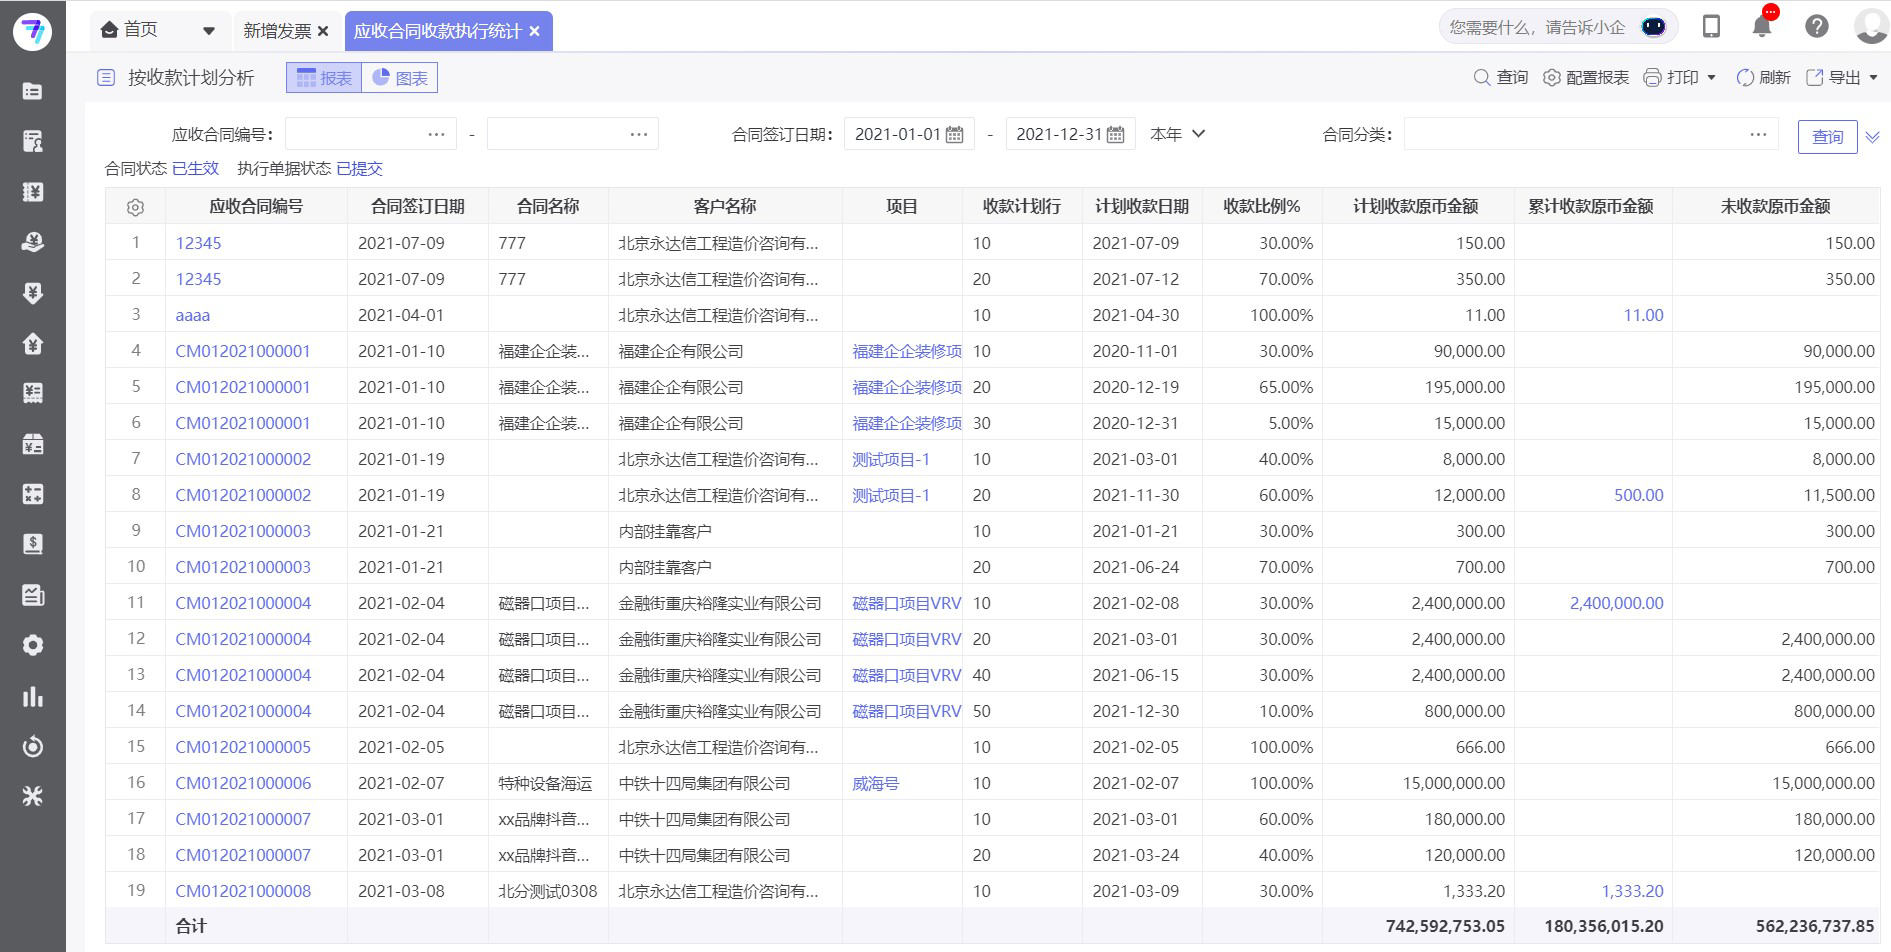Viewport: 1891px width, 952px height.
Task: Toggle the 已提交 execution document status filter
Action: click(359, 169)
